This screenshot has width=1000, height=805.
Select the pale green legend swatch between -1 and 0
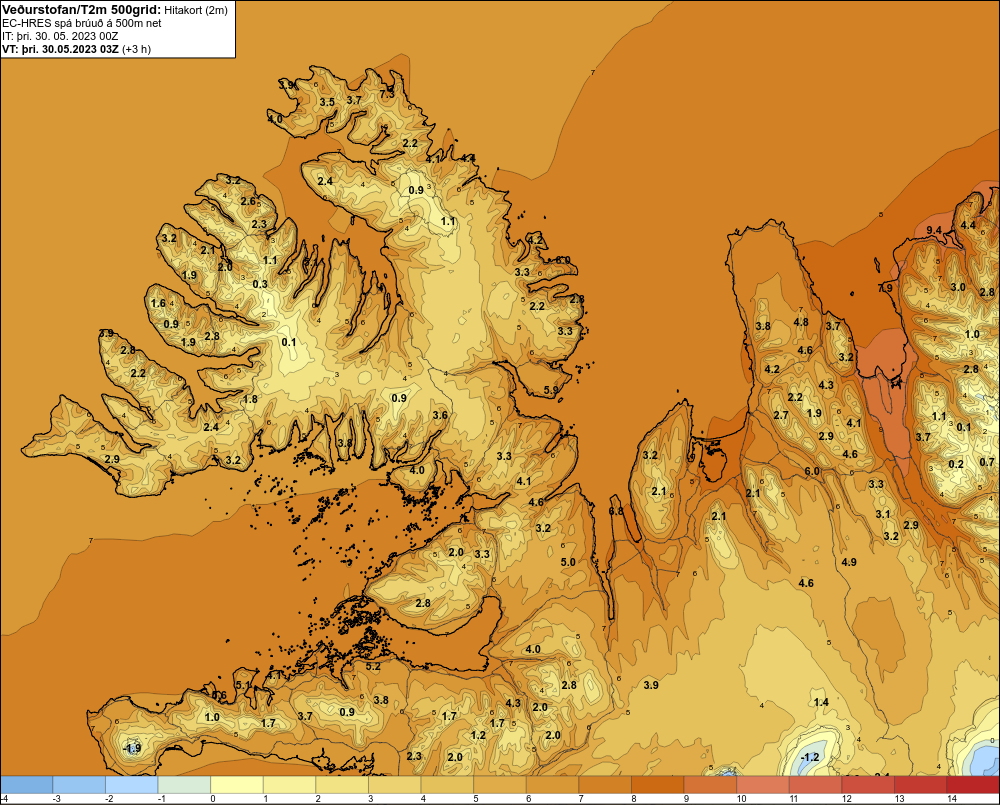tap(184, 784)
